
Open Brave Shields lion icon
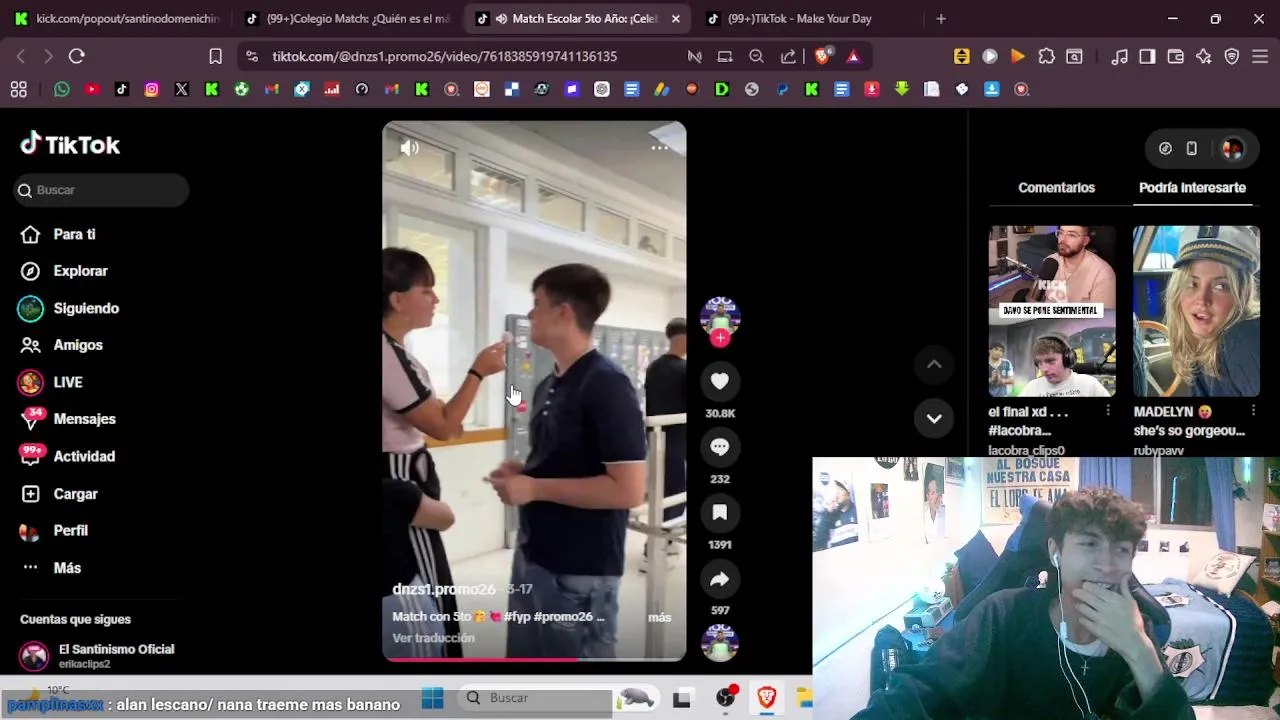coord(822,56)
